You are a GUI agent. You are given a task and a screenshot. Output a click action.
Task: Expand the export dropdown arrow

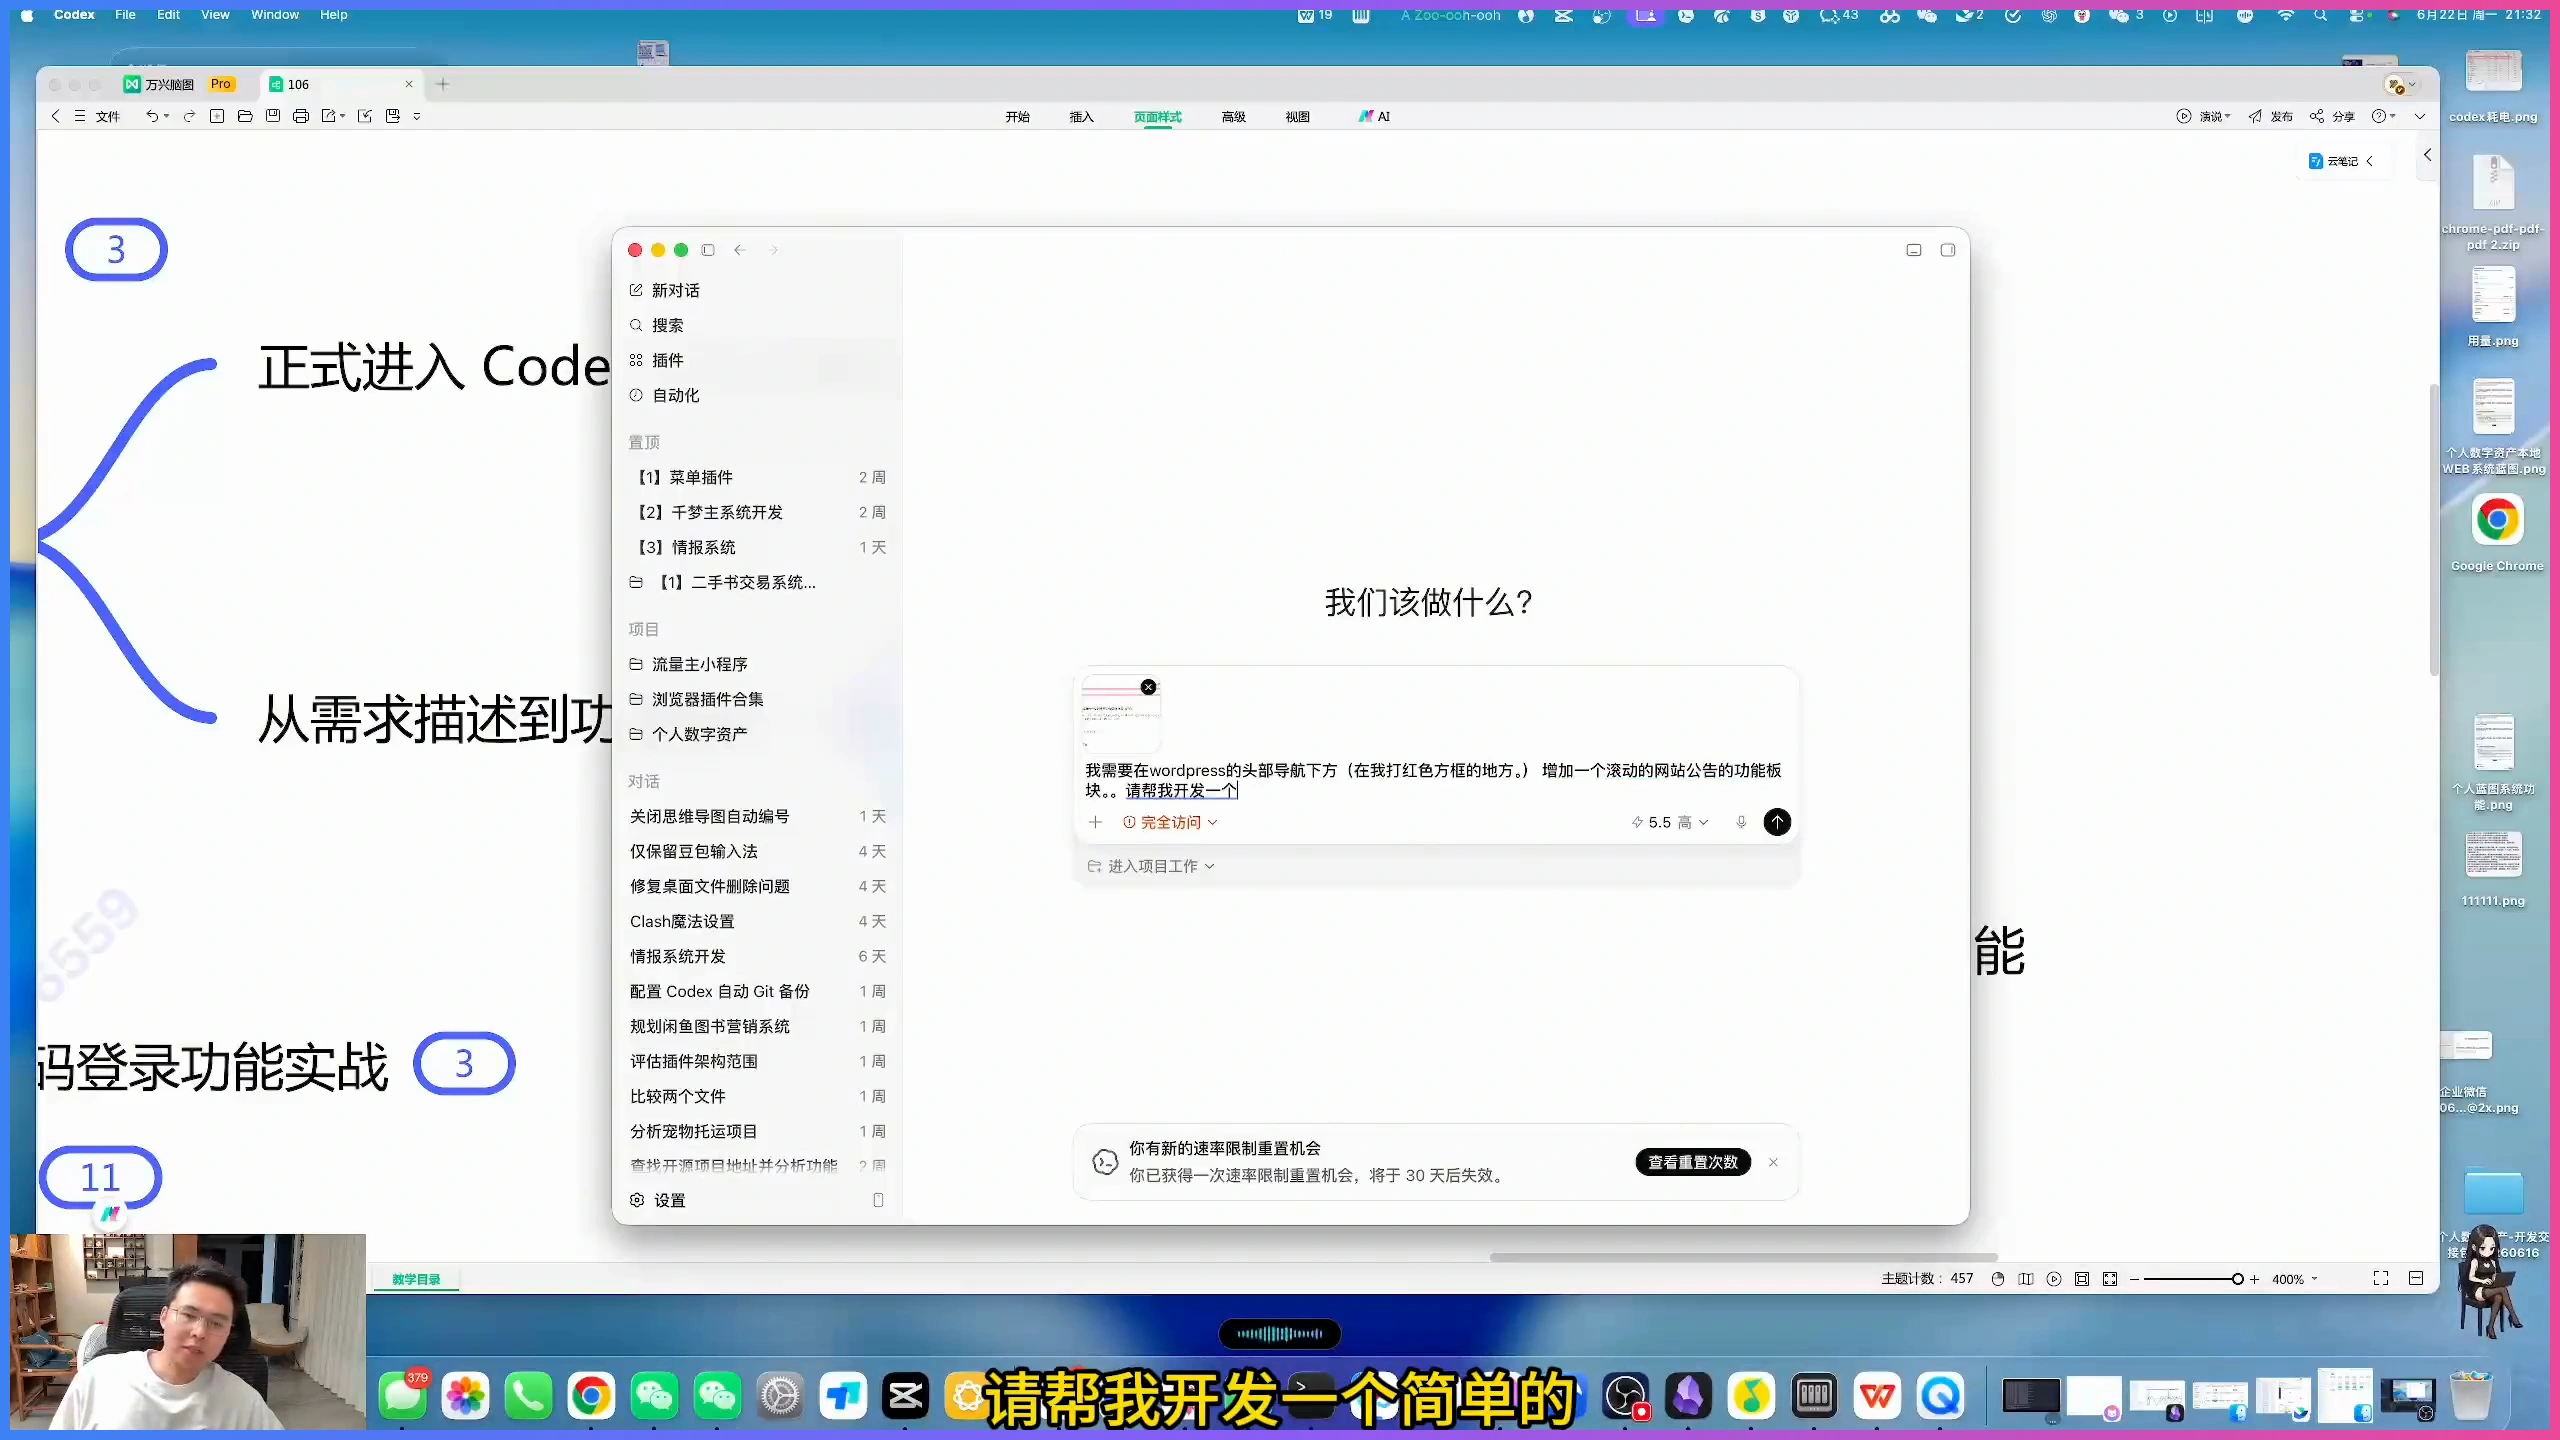(343, 116)
